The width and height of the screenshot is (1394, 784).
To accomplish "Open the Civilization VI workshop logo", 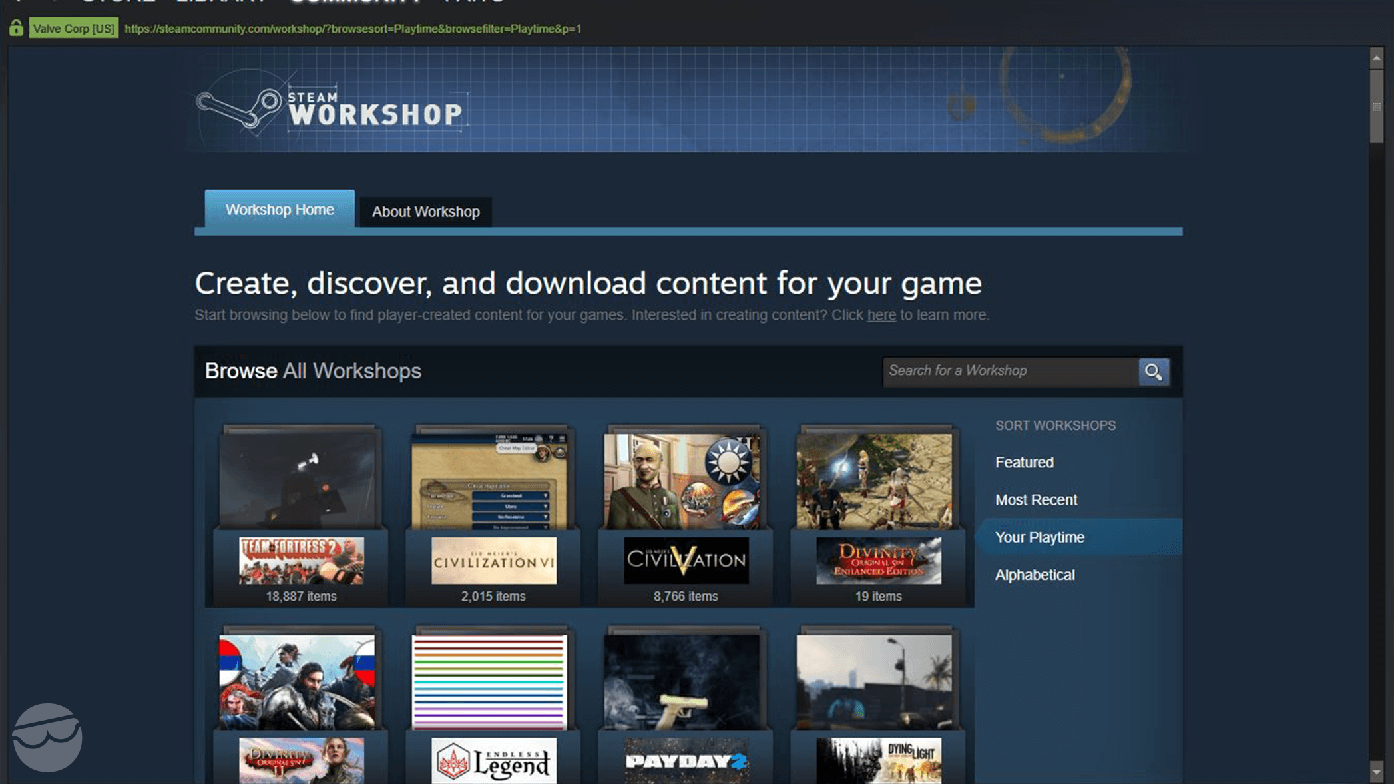I will [x=494, y=560].
